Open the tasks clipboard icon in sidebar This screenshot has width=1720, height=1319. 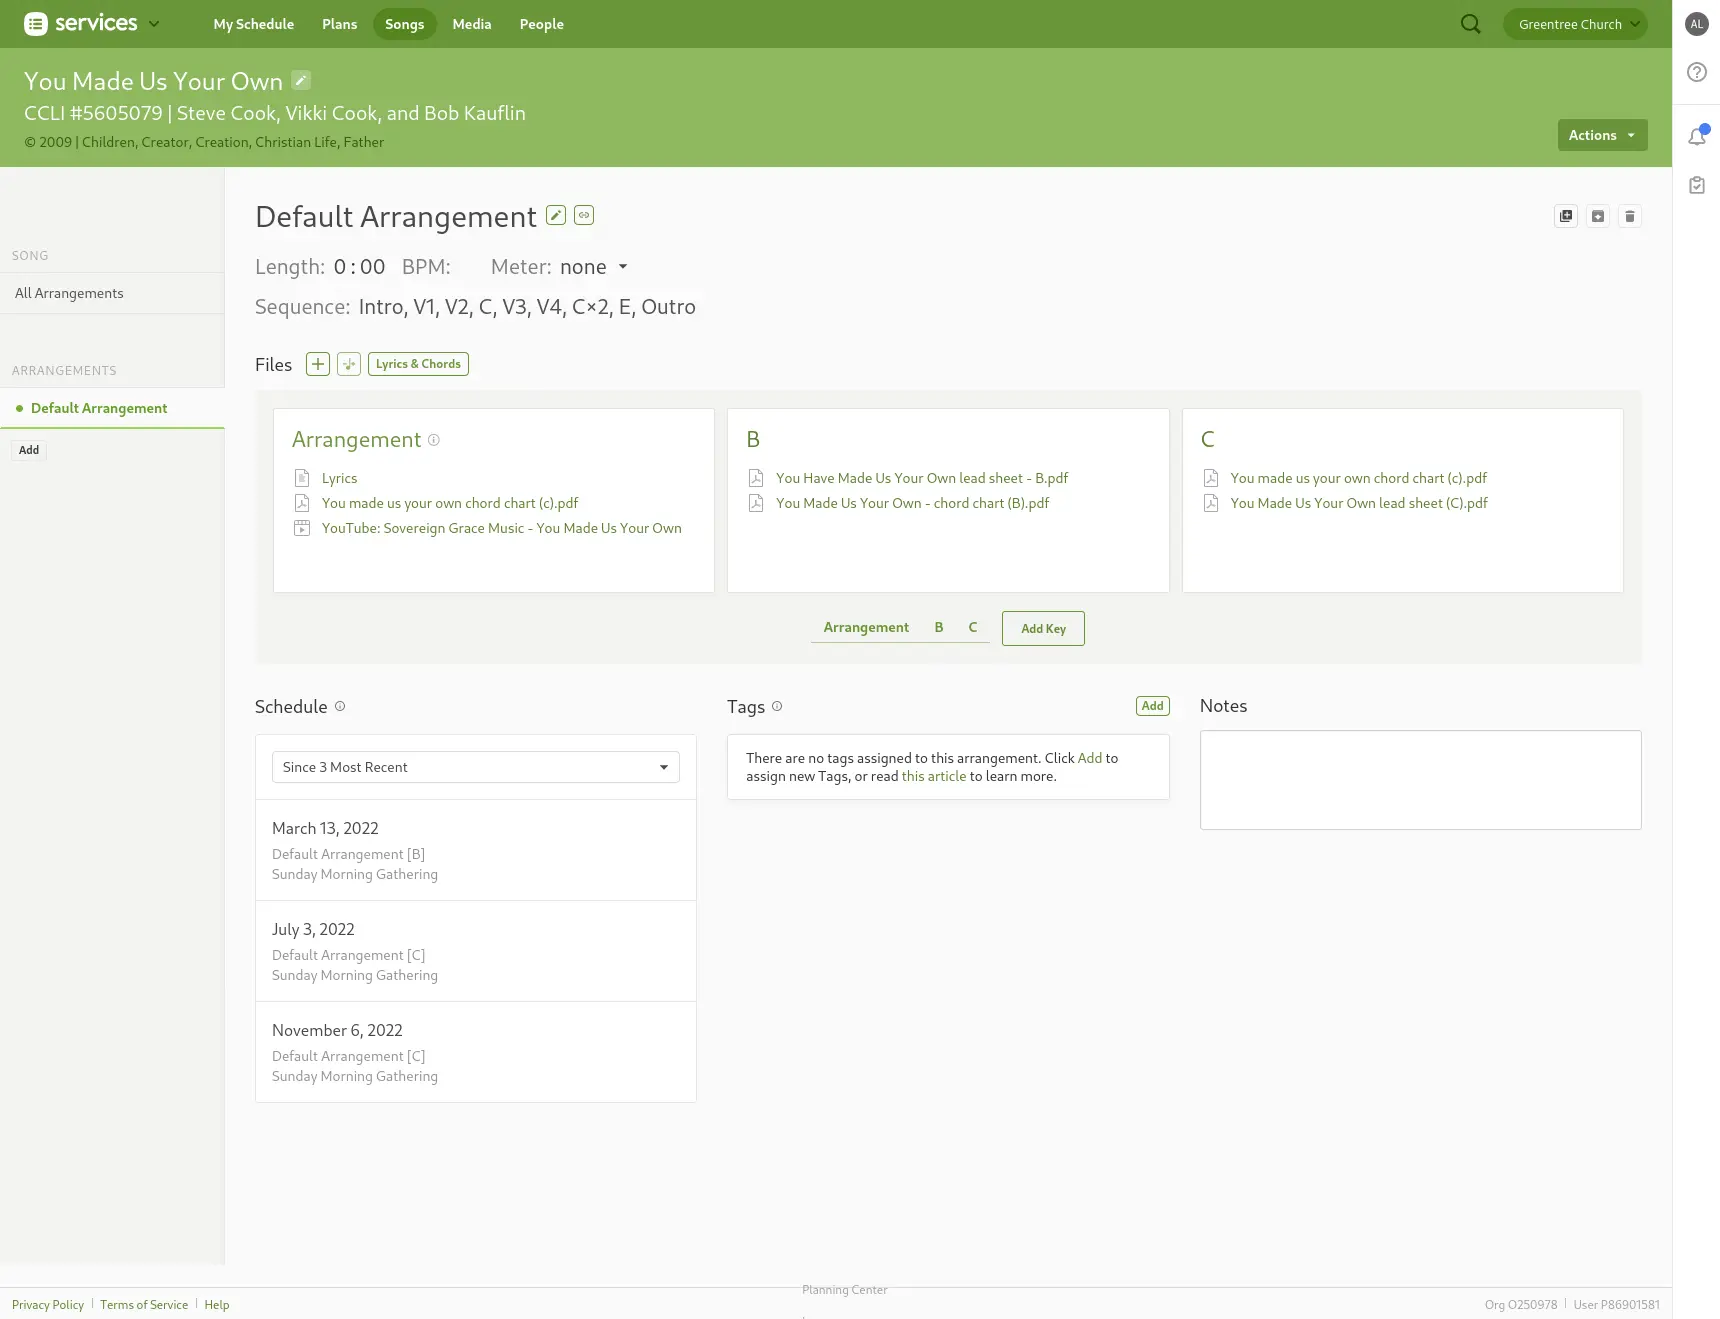tap(1696, 185)
